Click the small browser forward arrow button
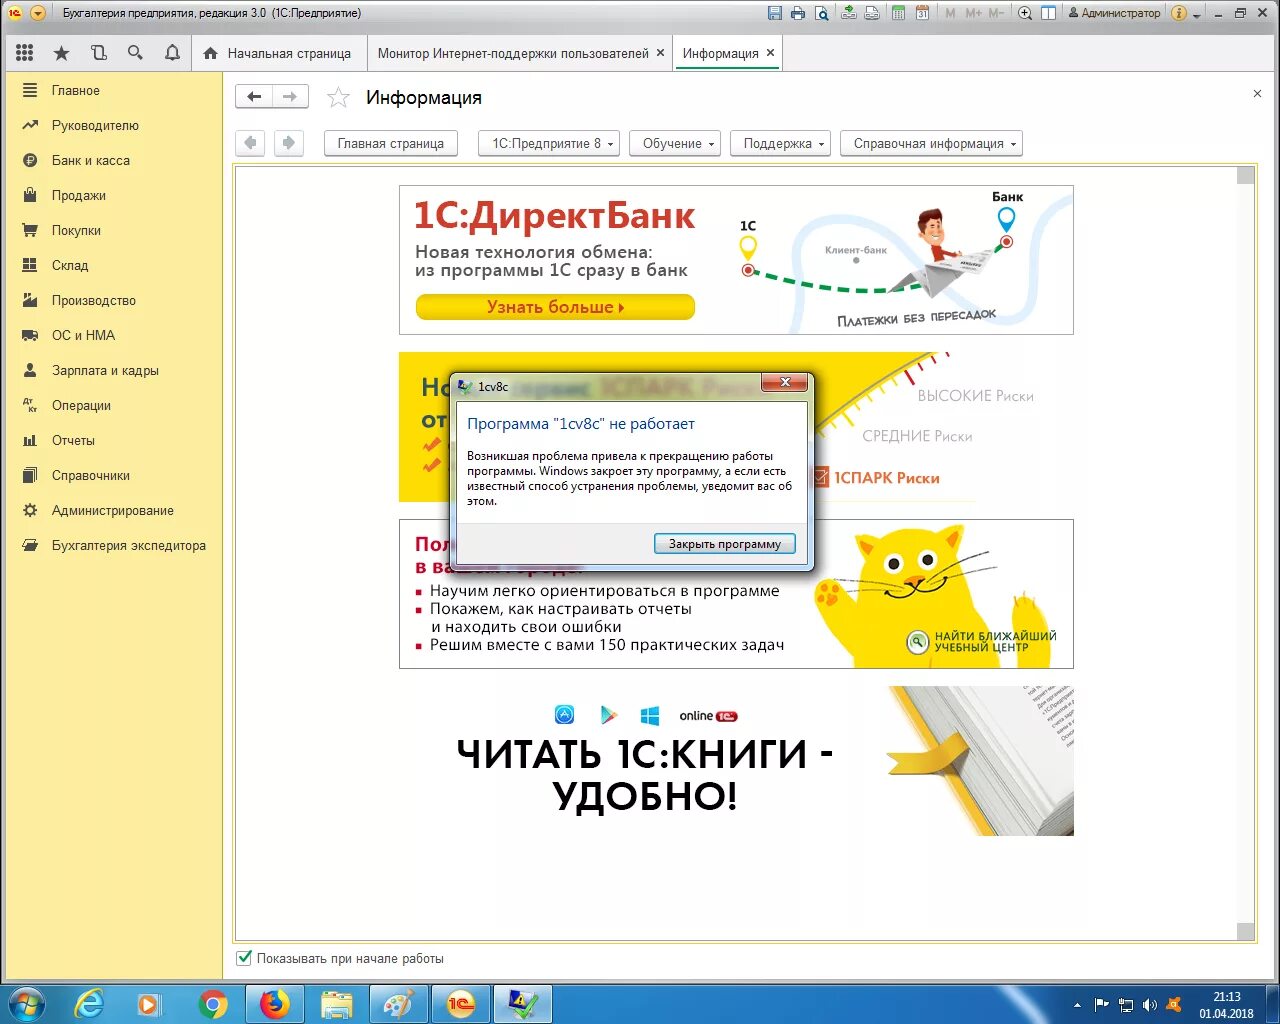 click(288, 143)
